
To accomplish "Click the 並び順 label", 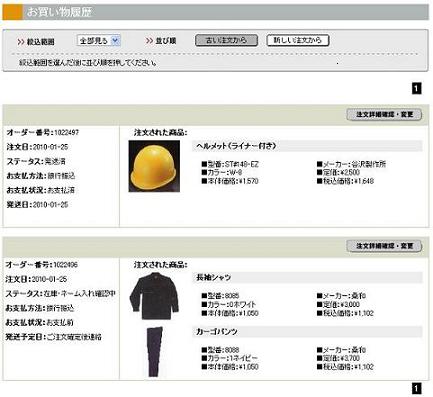I will (x=166, y=41).
